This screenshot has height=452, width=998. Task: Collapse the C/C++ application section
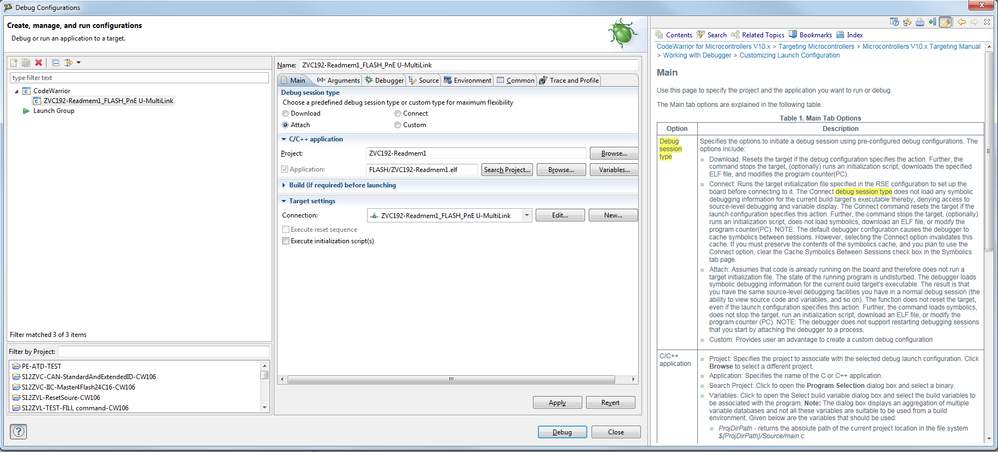pos(284,139)
